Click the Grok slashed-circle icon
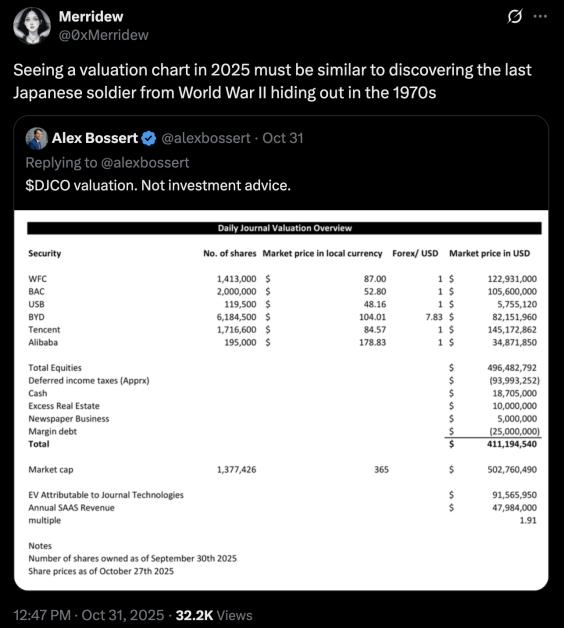 pos(515,17)
